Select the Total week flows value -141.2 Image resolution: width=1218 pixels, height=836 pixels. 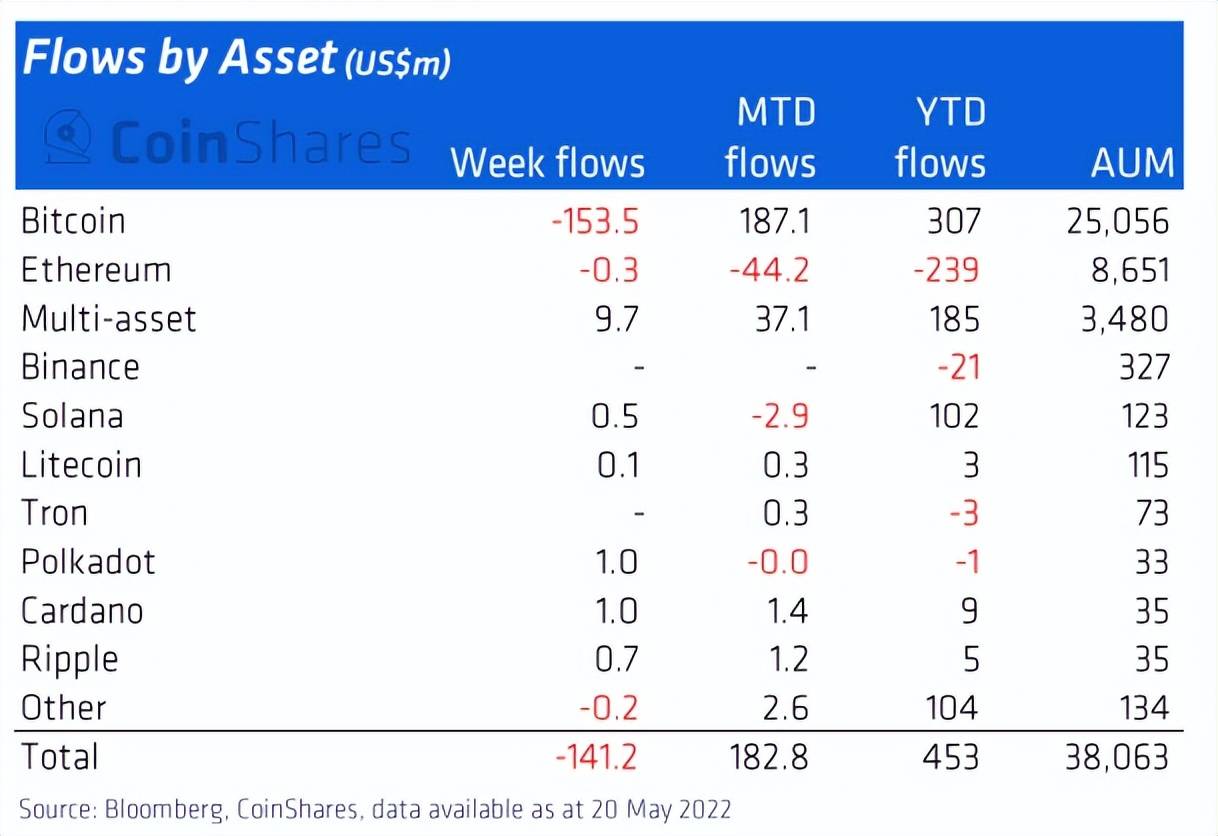(x=594, y=757)
